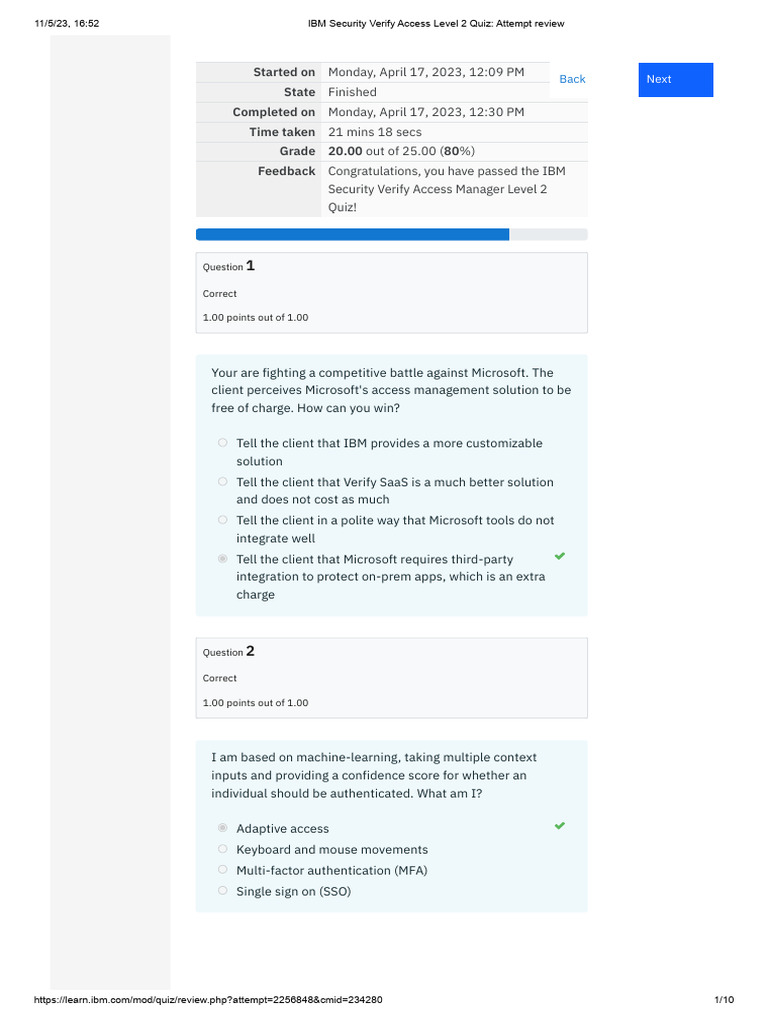Click the quiz grade progress bar
768x1024 pixels.
(391, 235)
